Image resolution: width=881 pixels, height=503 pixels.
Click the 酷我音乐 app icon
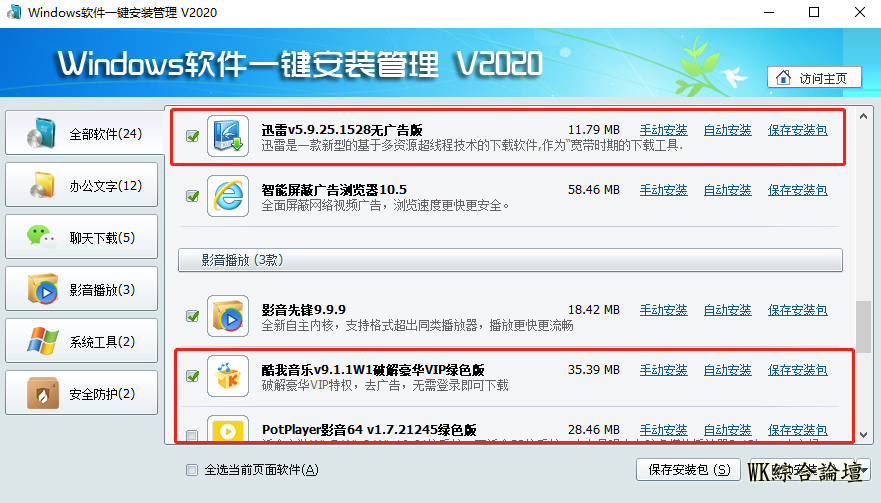pos(228,376)
